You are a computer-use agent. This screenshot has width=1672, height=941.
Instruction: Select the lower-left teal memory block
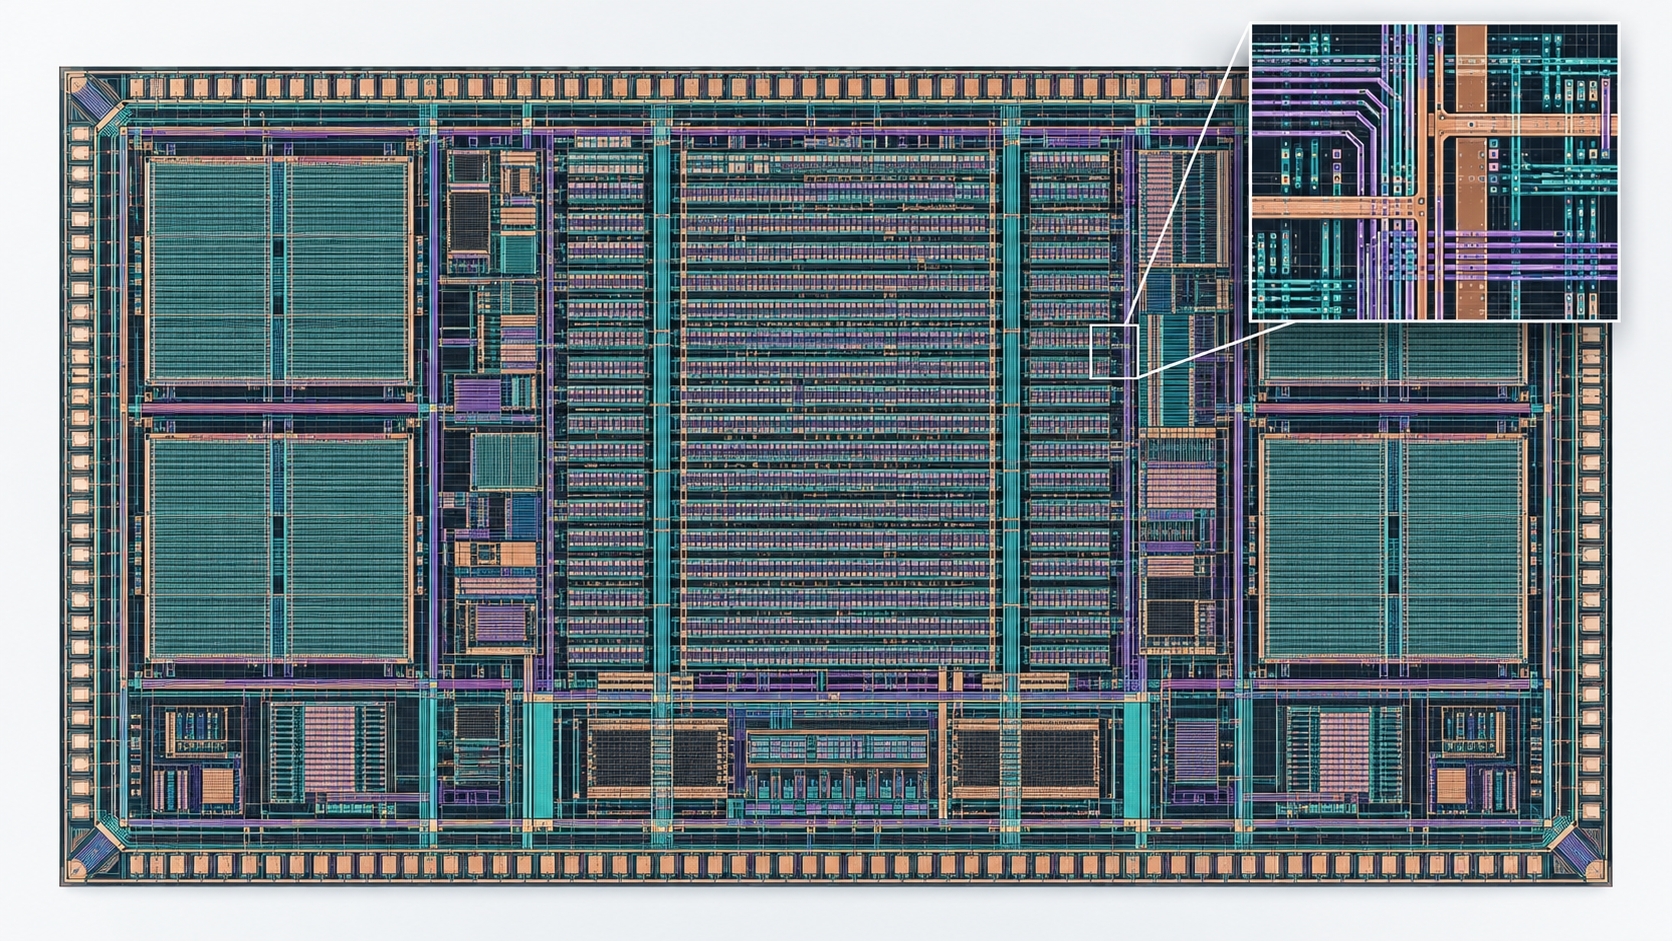[x=279, y=546]
